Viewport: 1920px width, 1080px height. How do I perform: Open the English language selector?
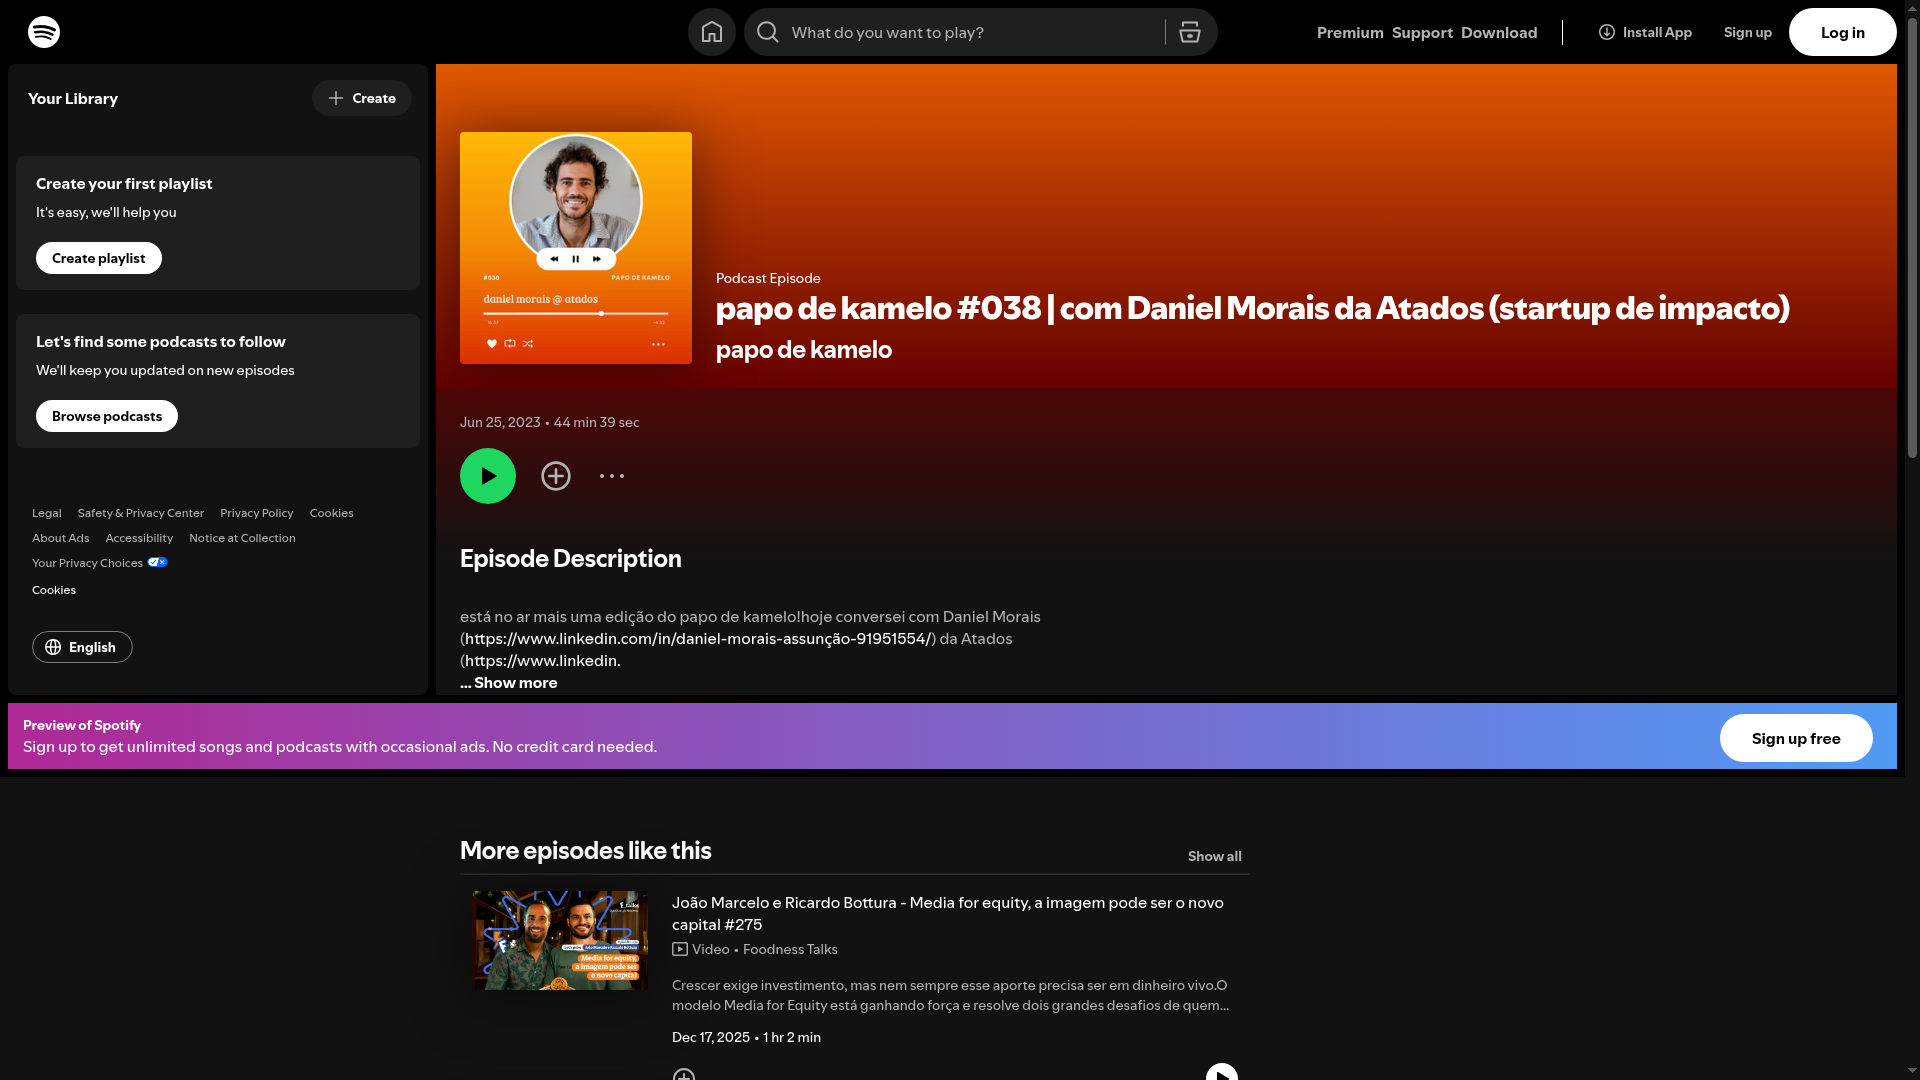82,647
